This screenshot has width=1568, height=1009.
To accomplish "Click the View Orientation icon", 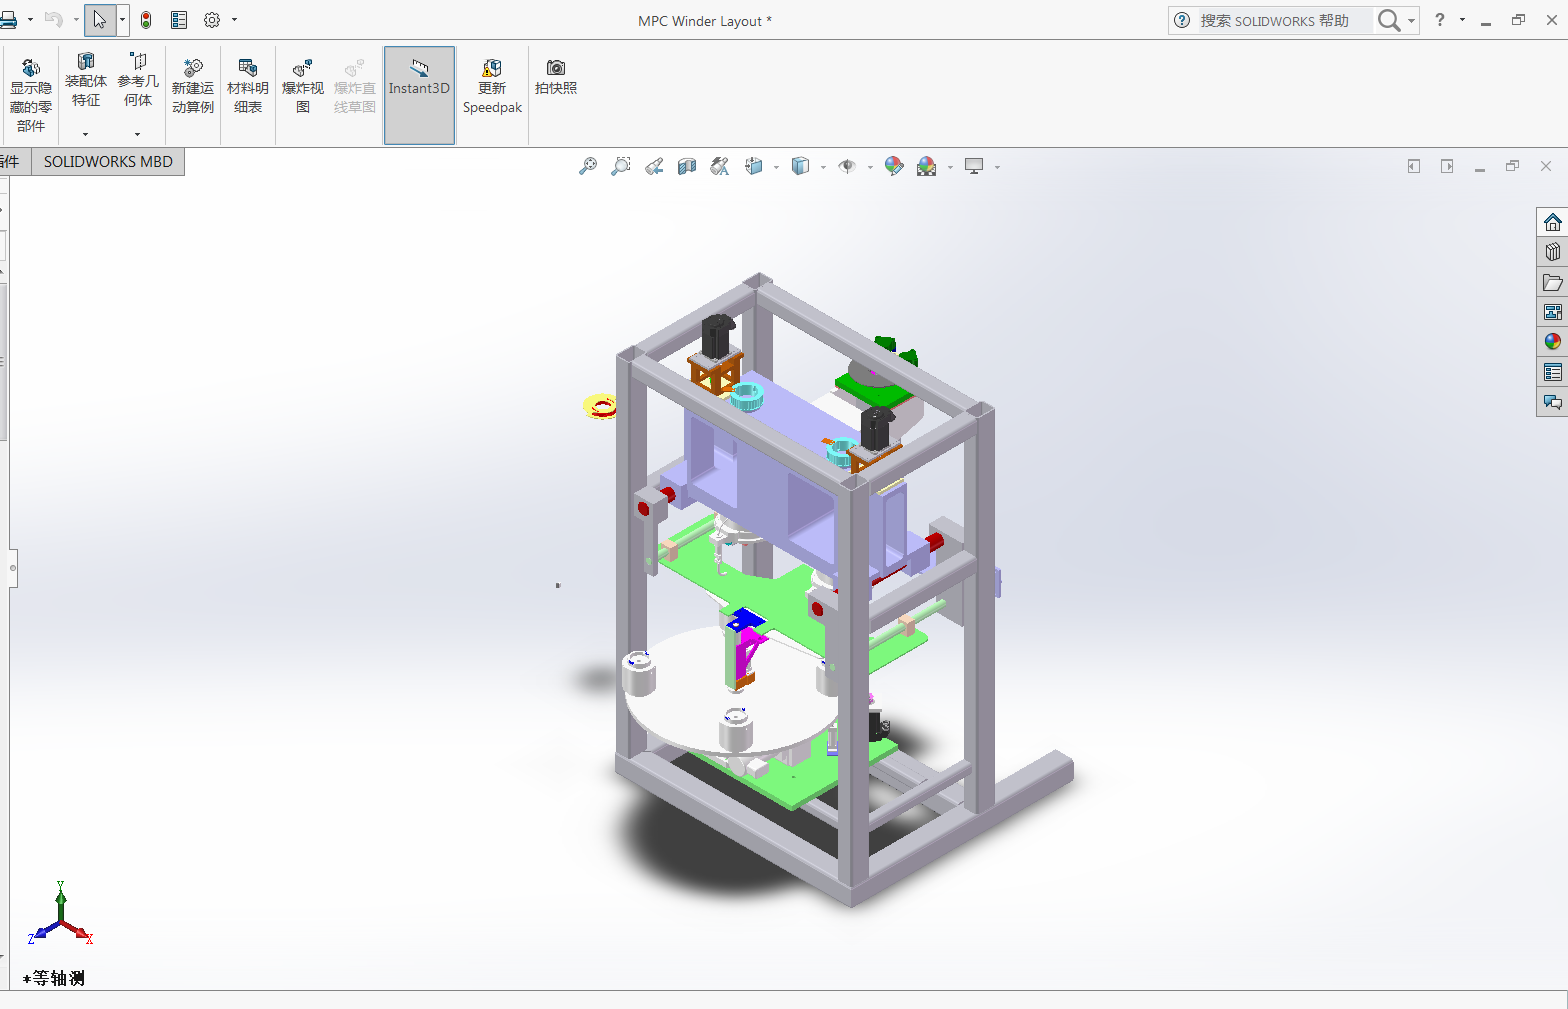I will (754, 166).
